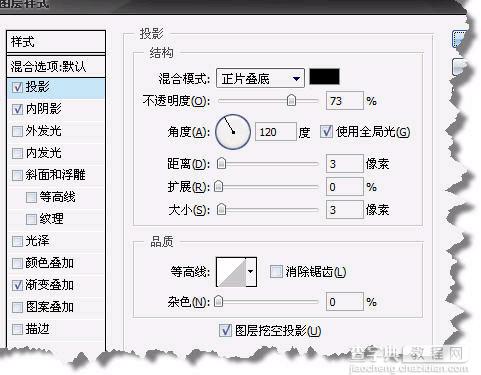Viewport: 481px width, 375px height.
Task: Open the black shadow color swatch
Action: [x=324, y=77]
